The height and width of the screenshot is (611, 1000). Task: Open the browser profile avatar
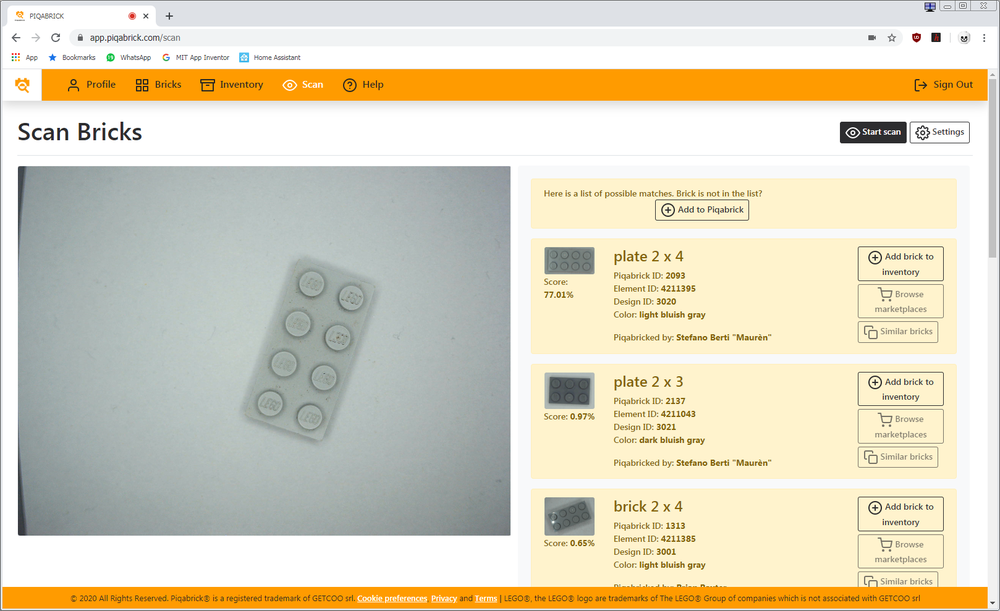coord(964,38)
